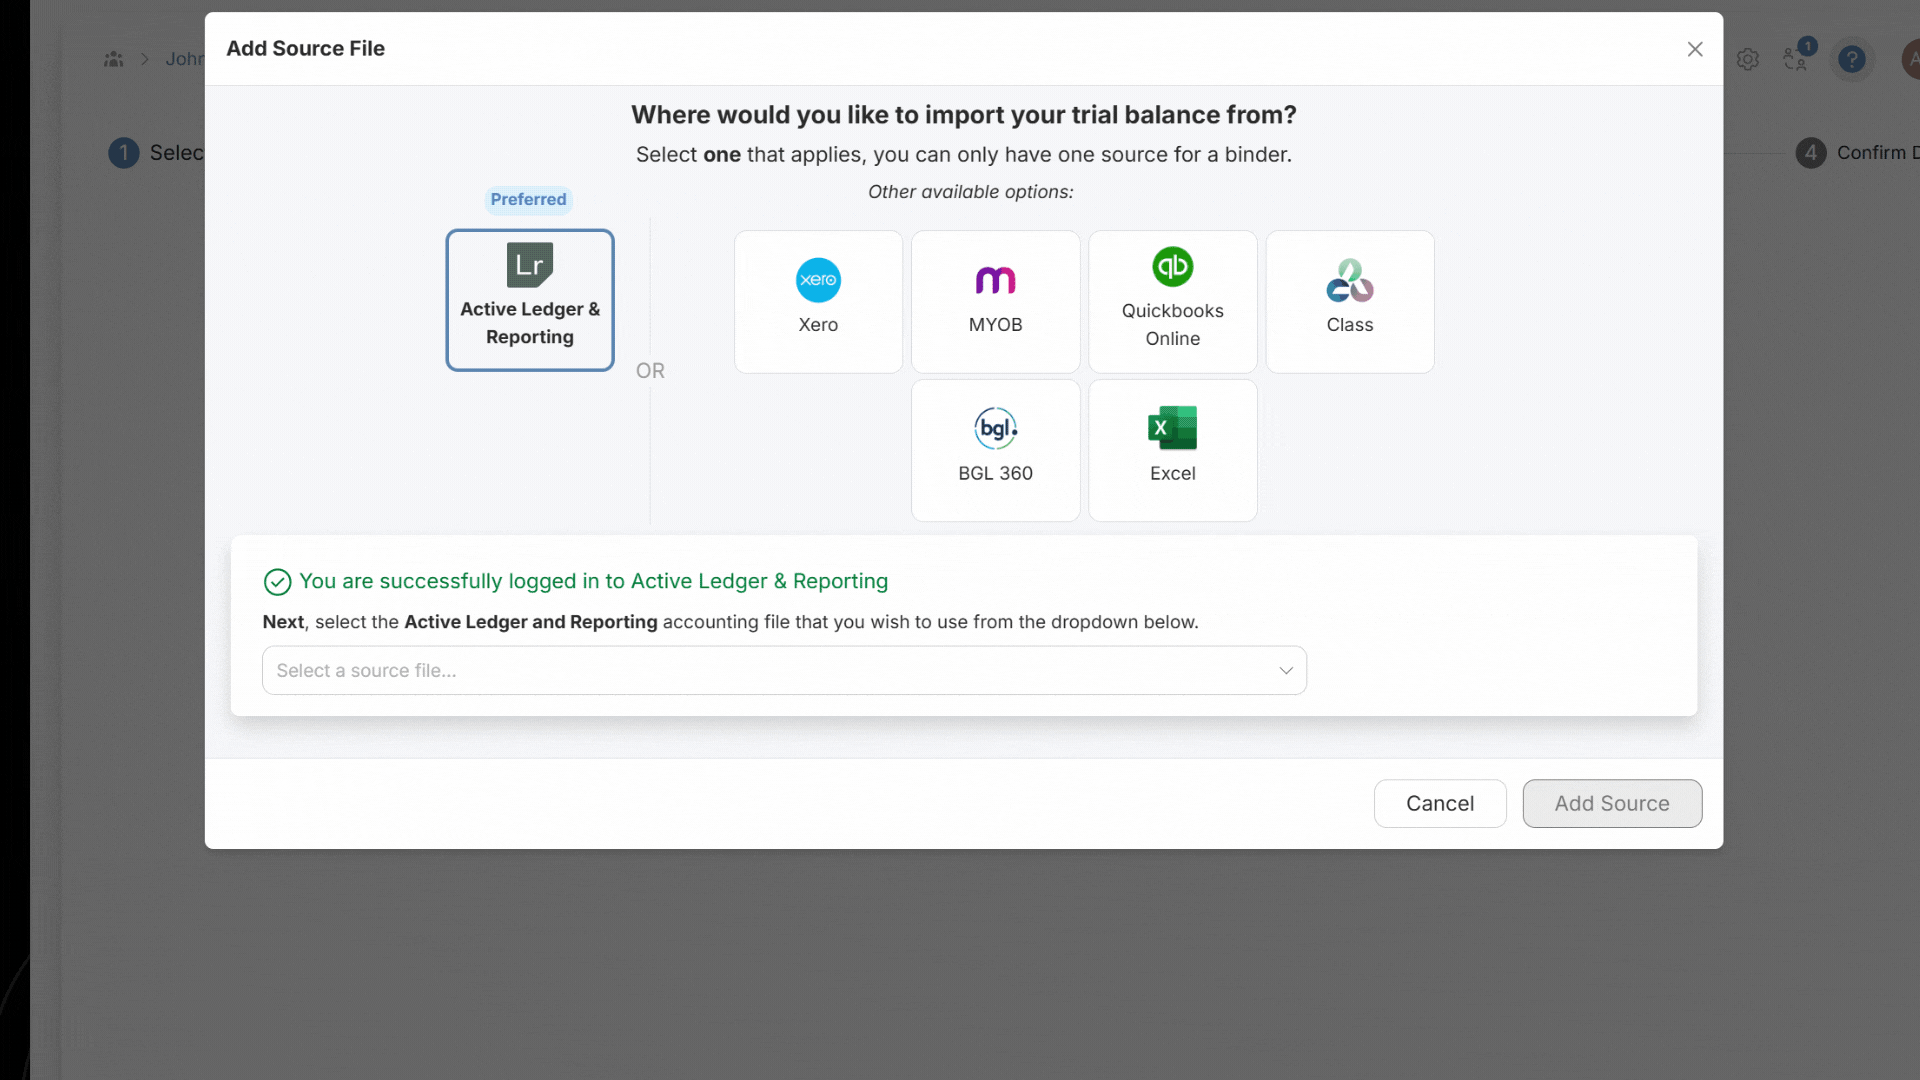
Task: Click the Add Source button
Action: click(x=1611, y=803)
